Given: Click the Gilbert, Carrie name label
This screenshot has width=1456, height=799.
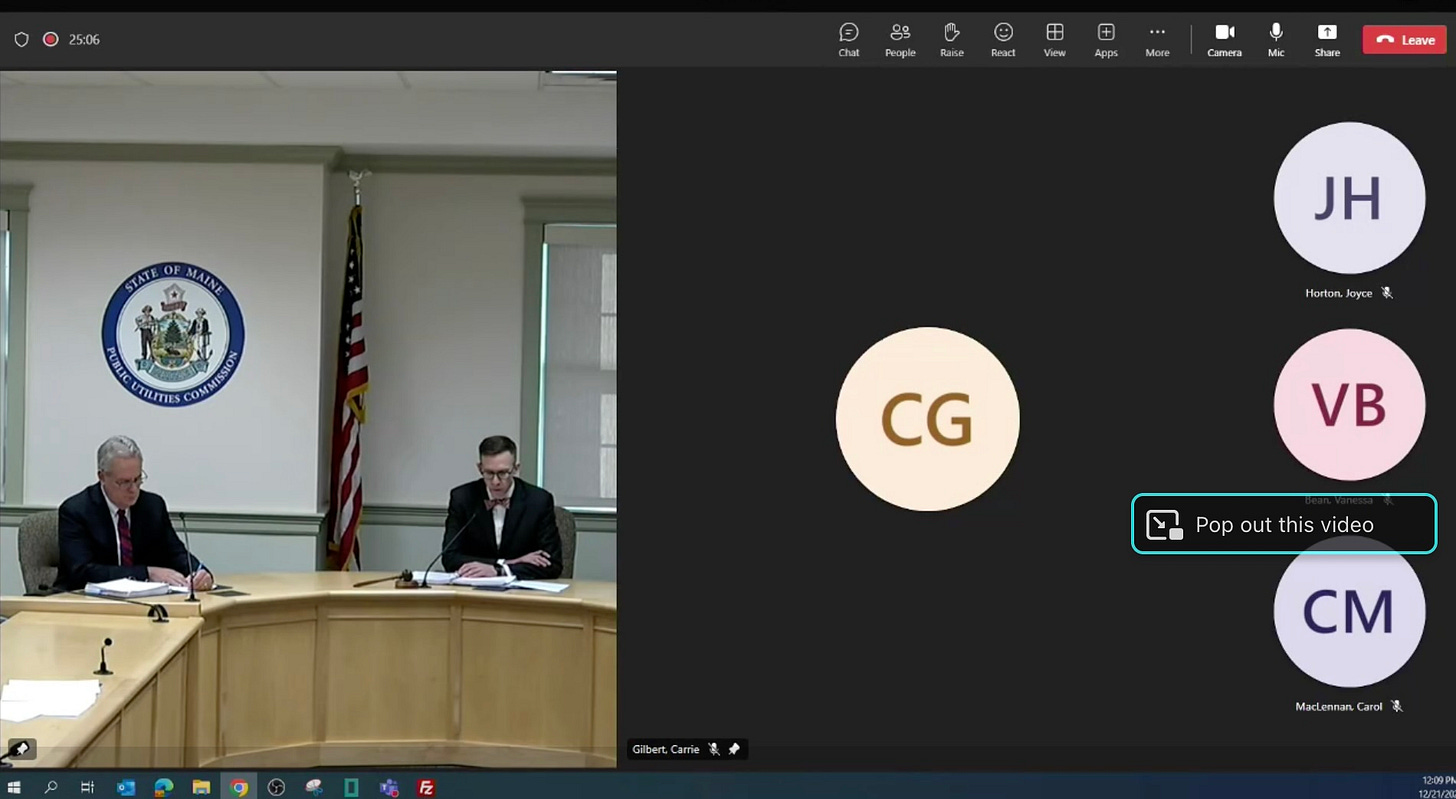Looking at the screenshot, I should (665, 749).
